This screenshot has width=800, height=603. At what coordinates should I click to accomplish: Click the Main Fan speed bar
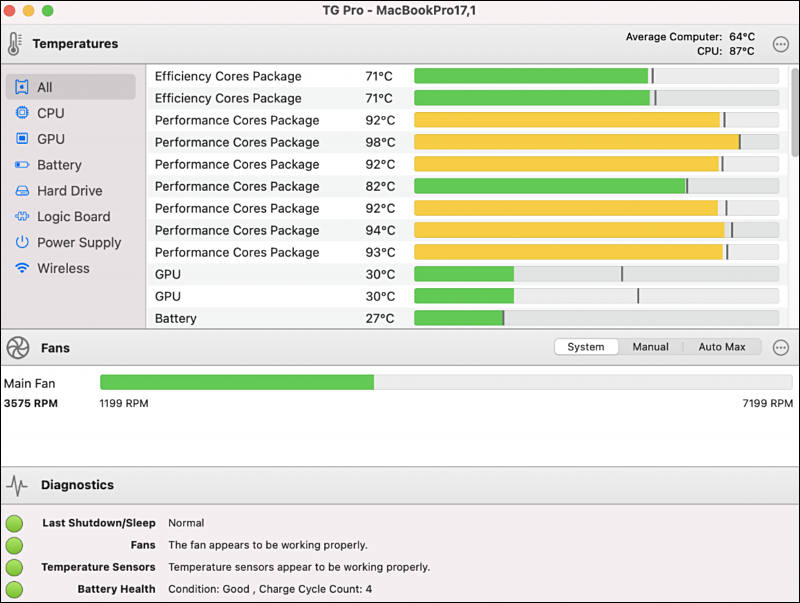(x=446, y=382)
